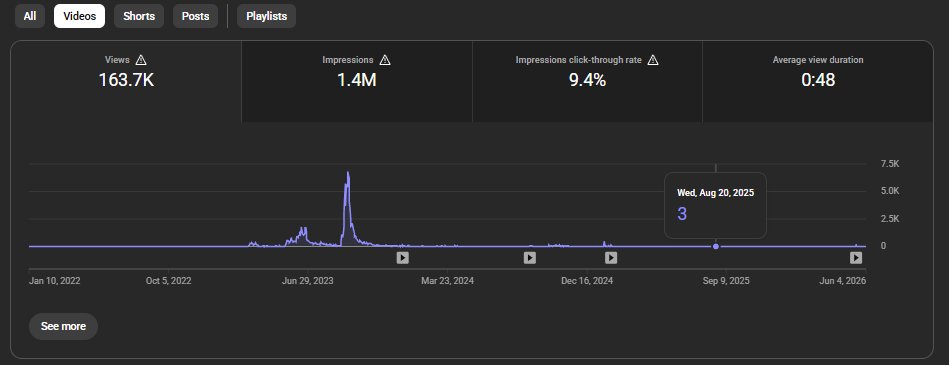Select the Views metric card
Viewport: 949px width, 365px height.
[126, 82]
